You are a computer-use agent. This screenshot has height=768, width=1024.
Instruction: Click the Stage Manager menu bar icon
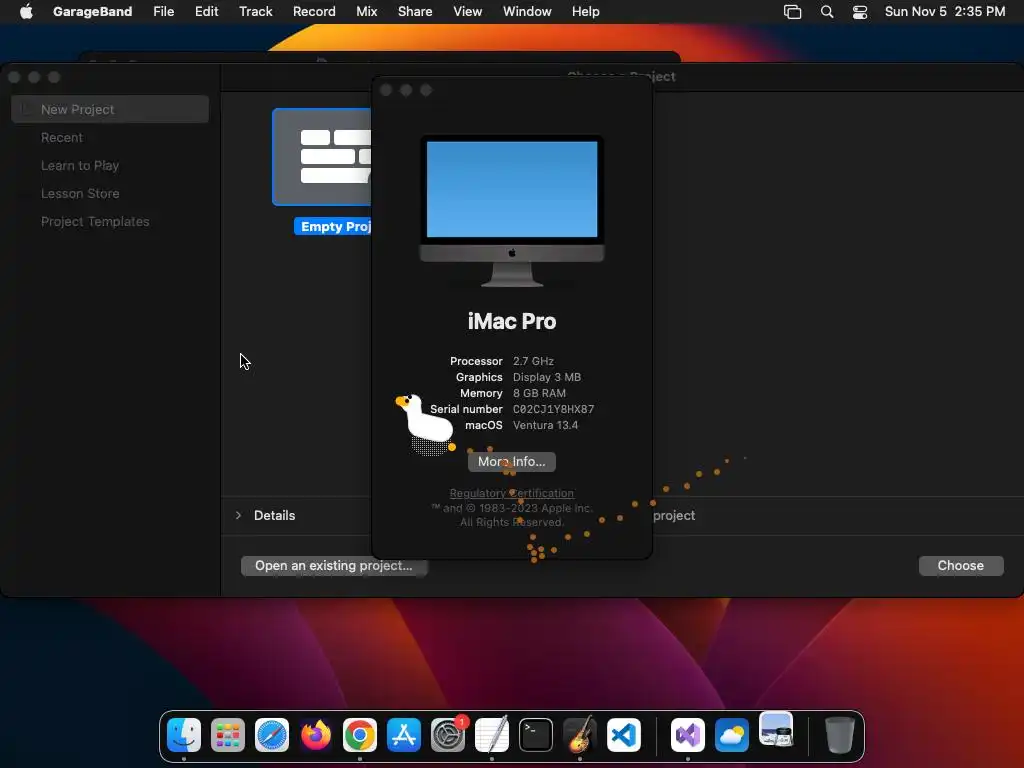(x=792, y=11)
